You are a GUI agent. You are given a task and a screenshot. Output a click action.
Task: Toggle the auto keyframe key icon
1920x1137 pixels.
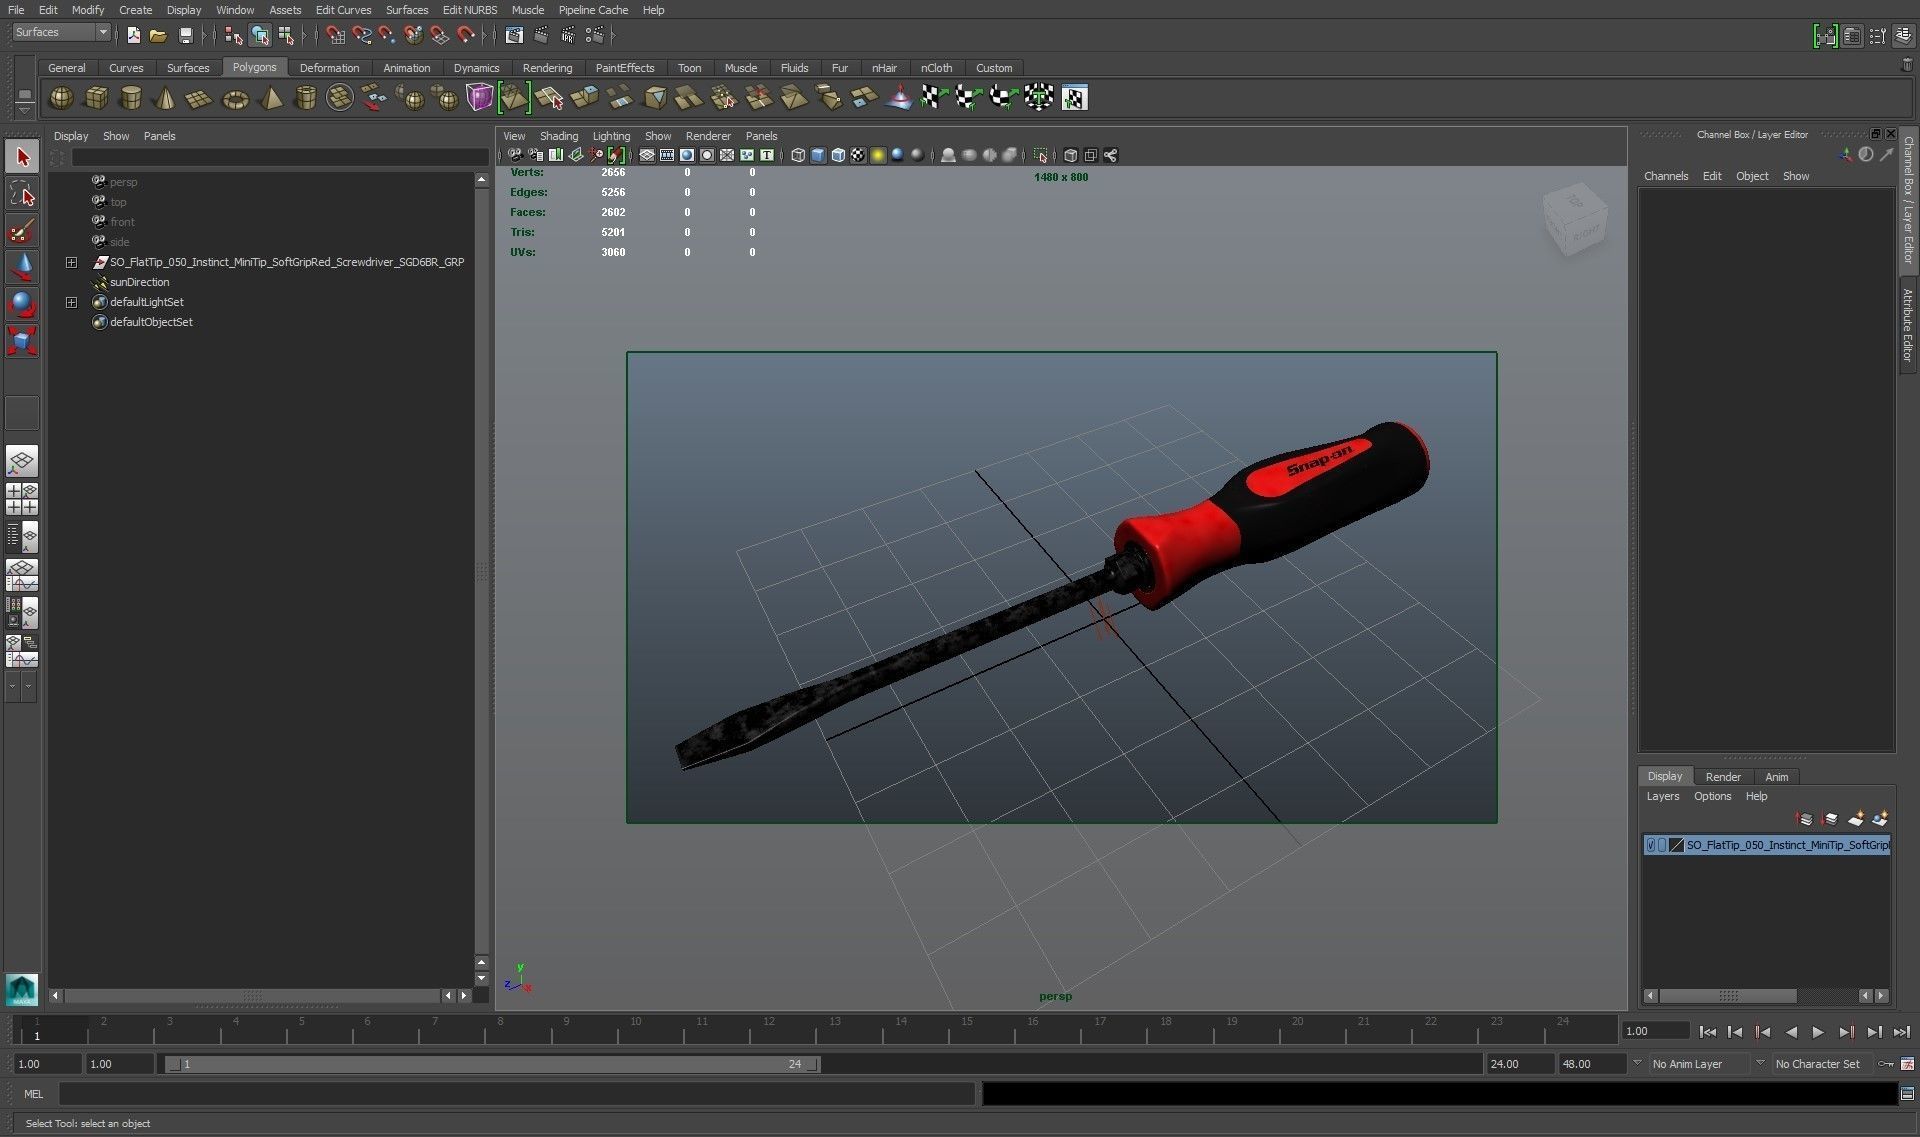1886,1064
